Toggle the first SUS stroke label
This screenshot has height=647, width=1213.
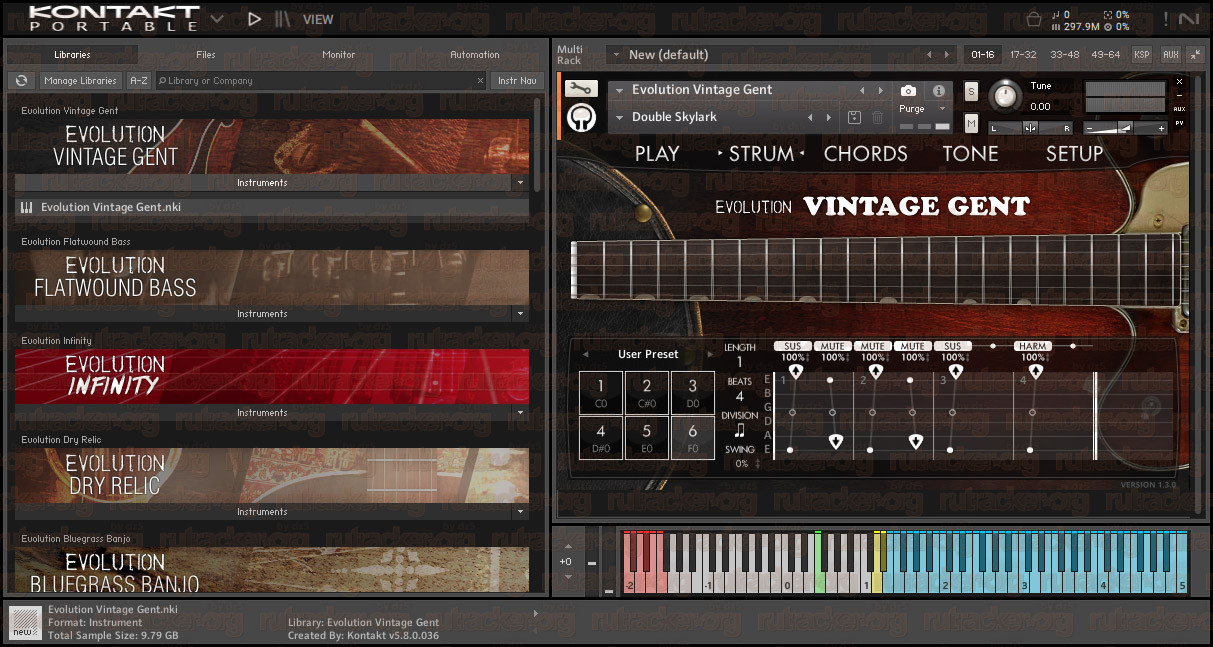tap(793, 346)
